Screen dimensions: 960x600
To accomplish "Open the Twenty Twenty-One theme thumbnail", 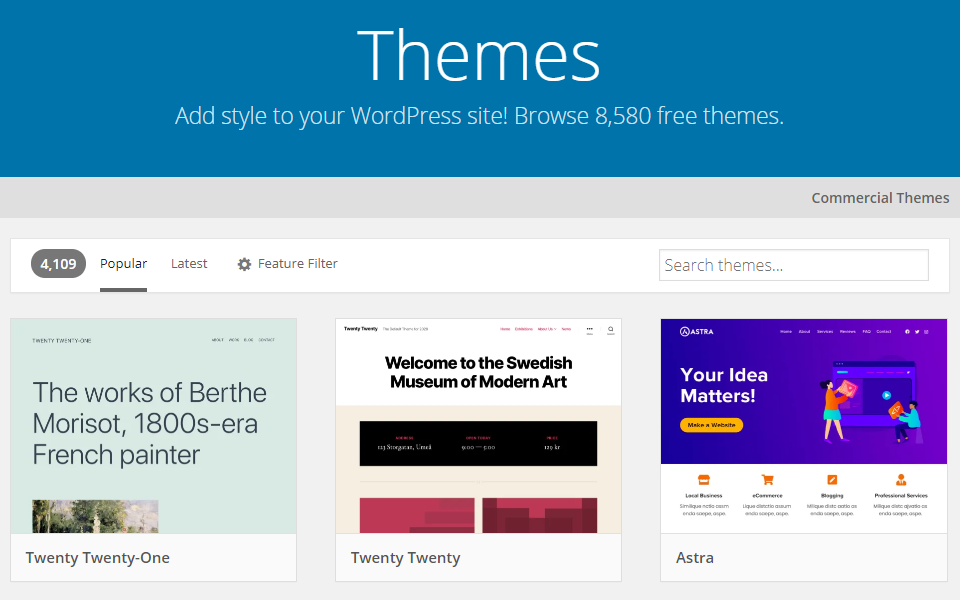I will pos(152,425).
